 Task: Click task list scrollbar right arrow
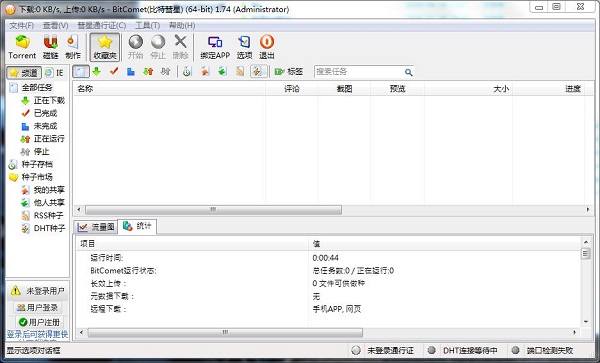tap(588, 210)
